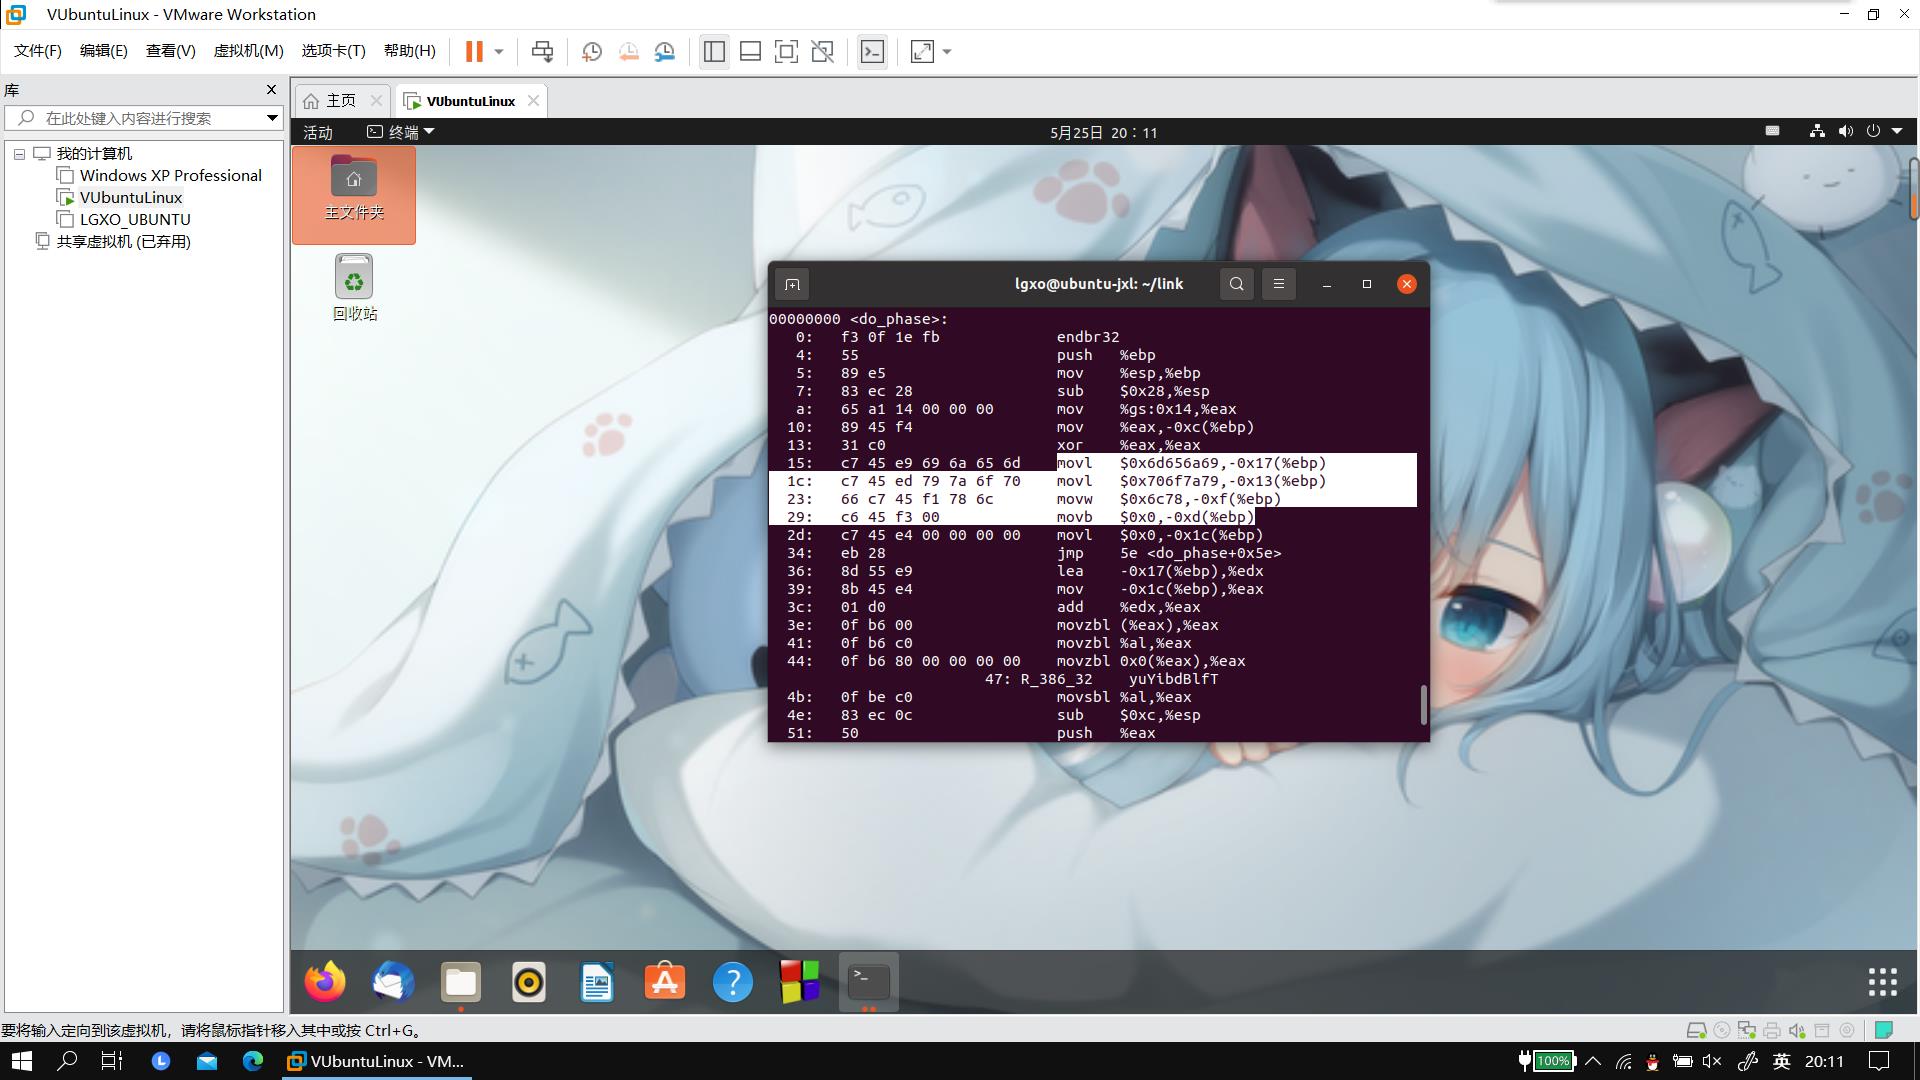Open the 文件(F) menu
Screen dimensions: 1920x1080
point(38,51)
